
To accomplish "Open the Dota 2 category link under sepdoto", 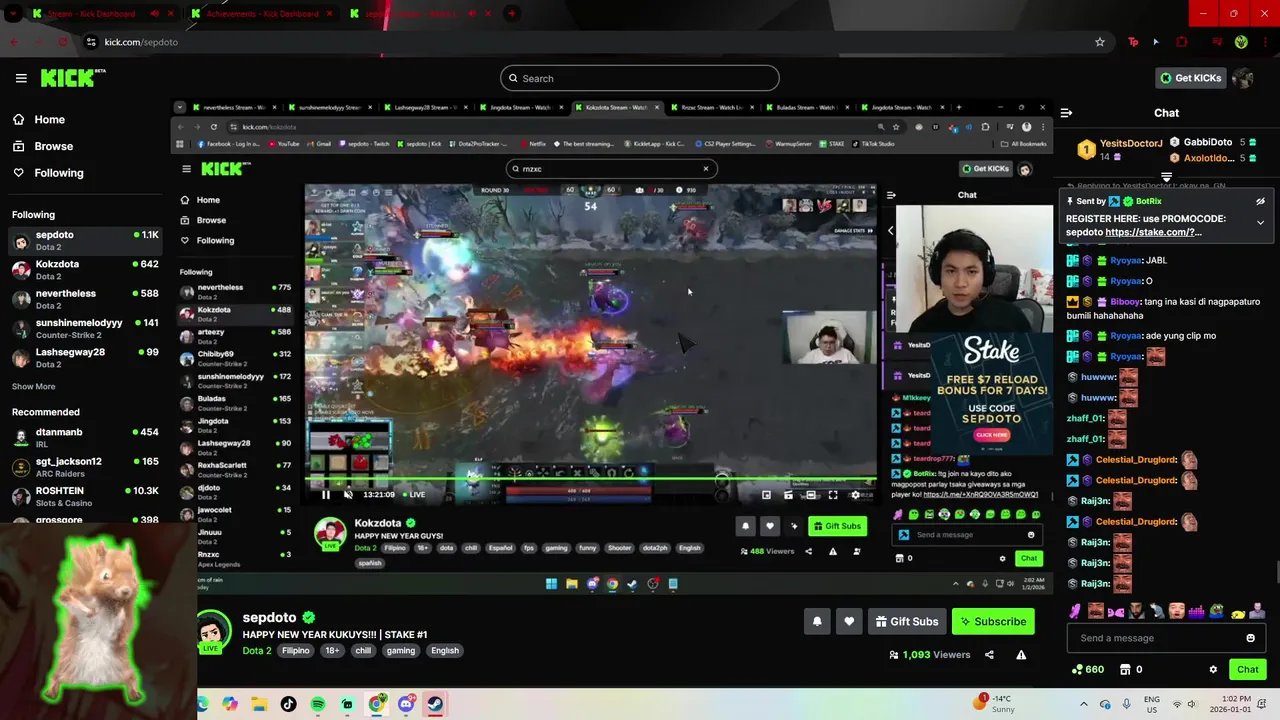I will click(257, 650).
